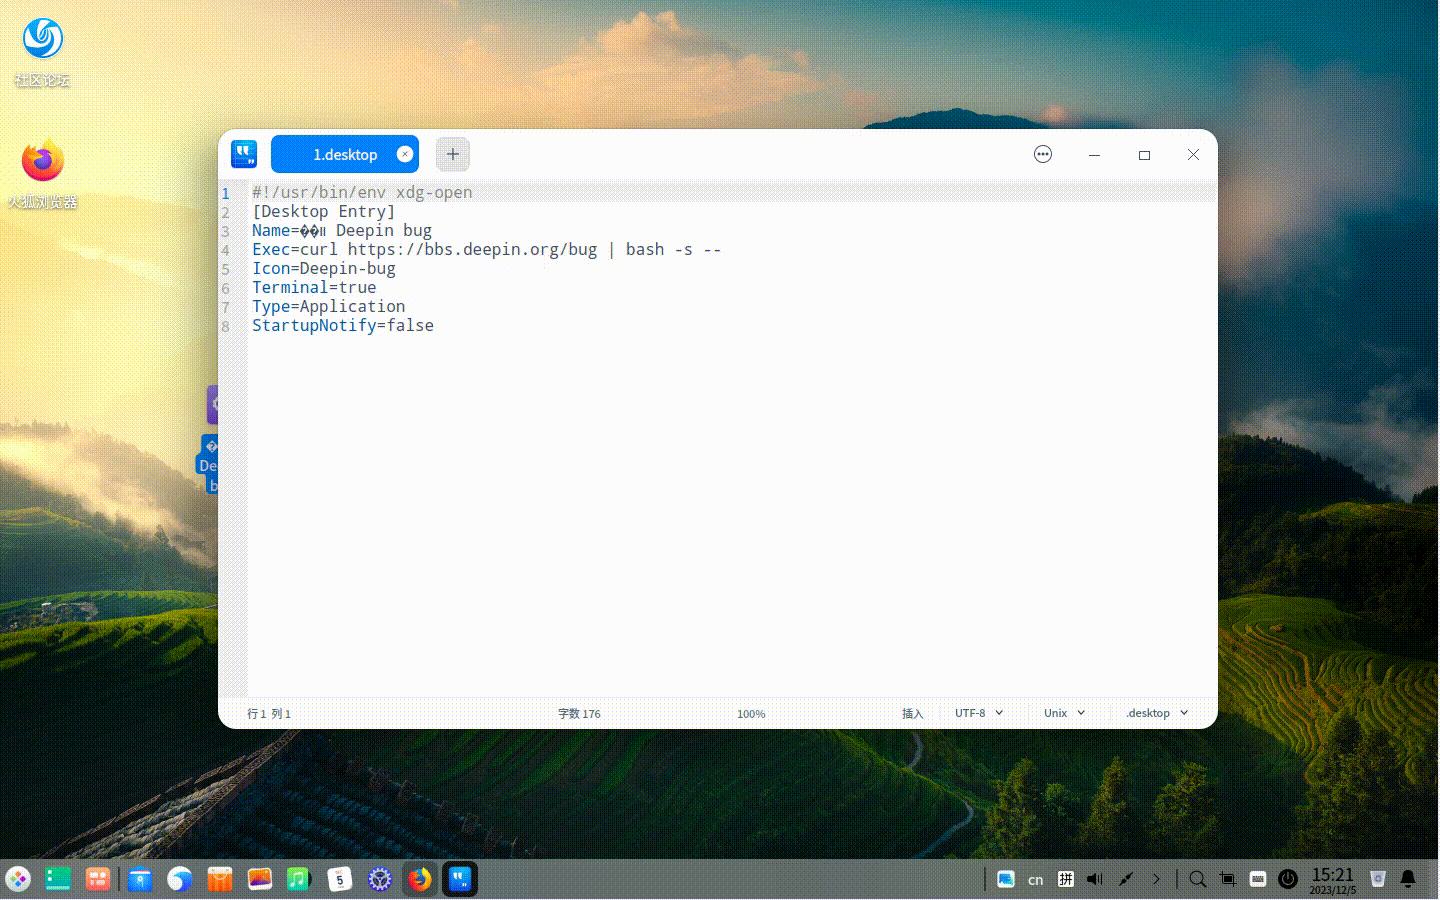The image size is (1440, 900).
Task: Open the launcher from the dock
Action: pyautogui.click(x=18, y=879)
